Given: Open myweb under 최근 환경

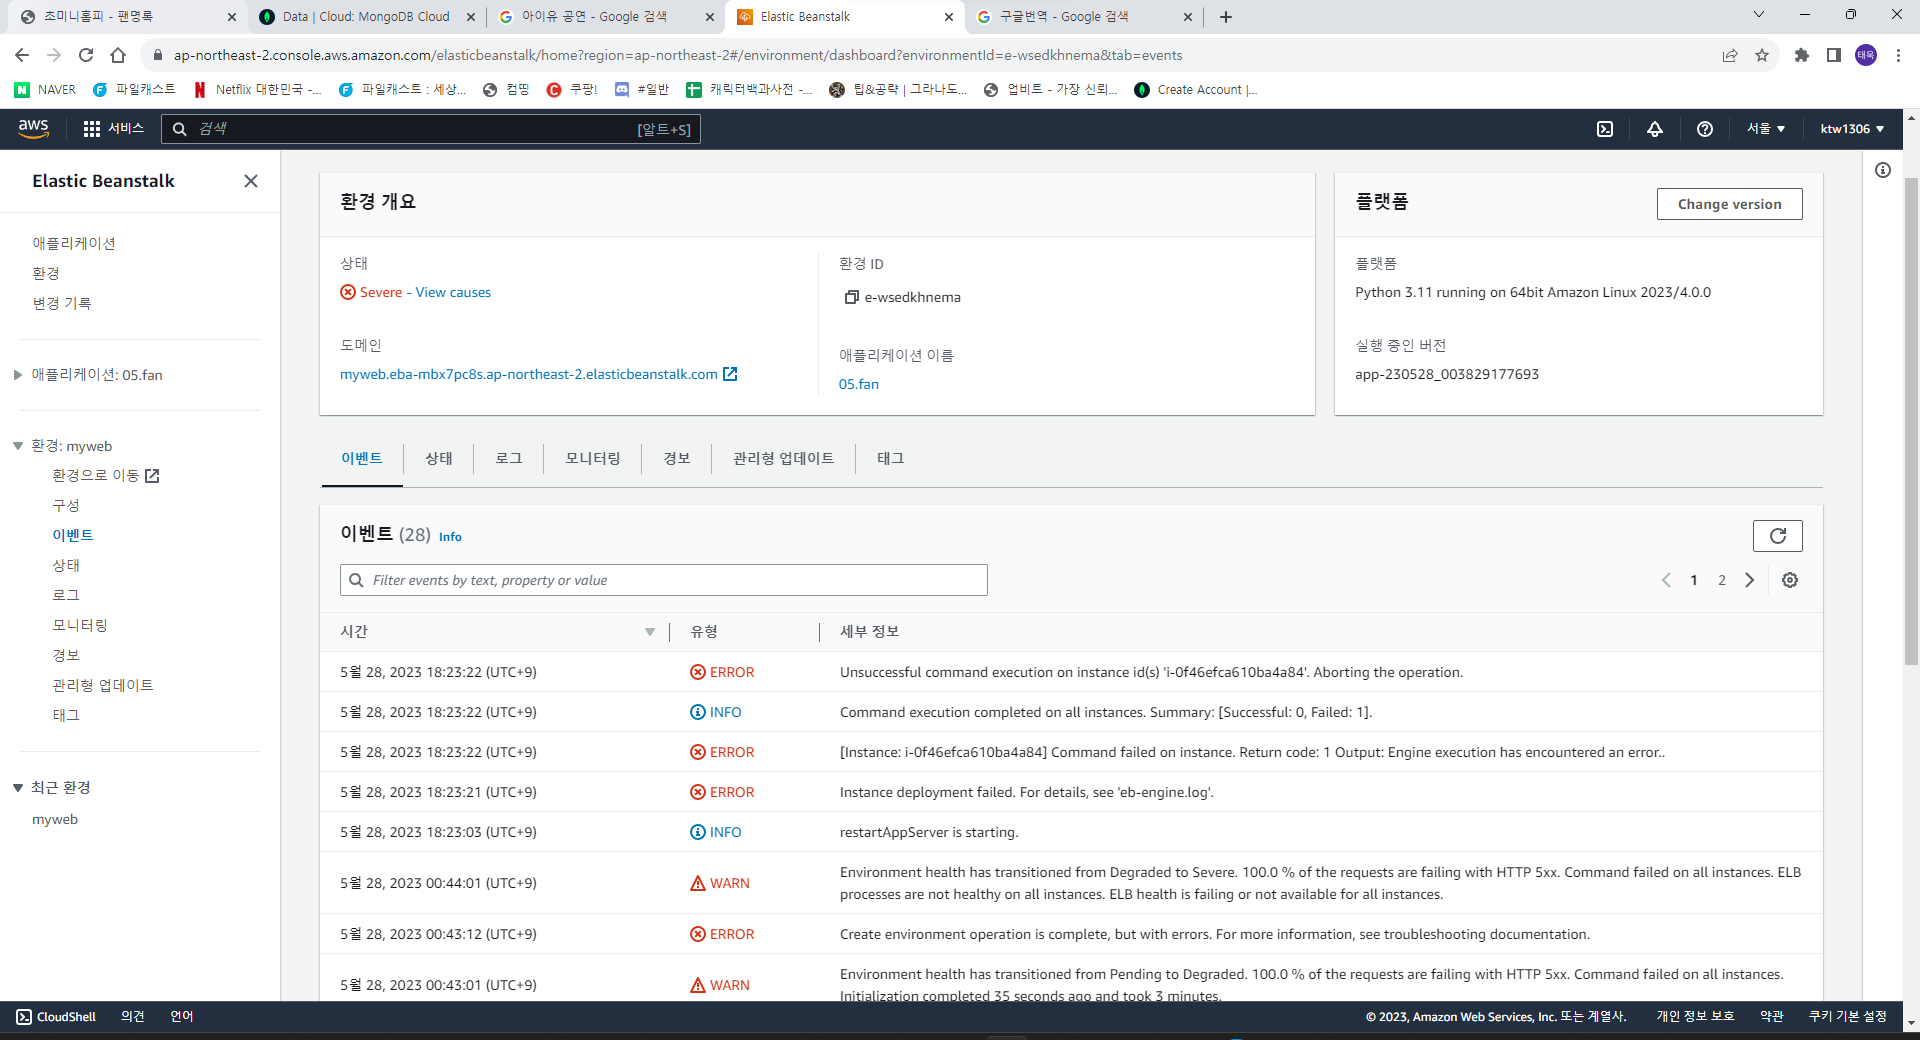Looking at the screenshot, I should pos(55,820).
